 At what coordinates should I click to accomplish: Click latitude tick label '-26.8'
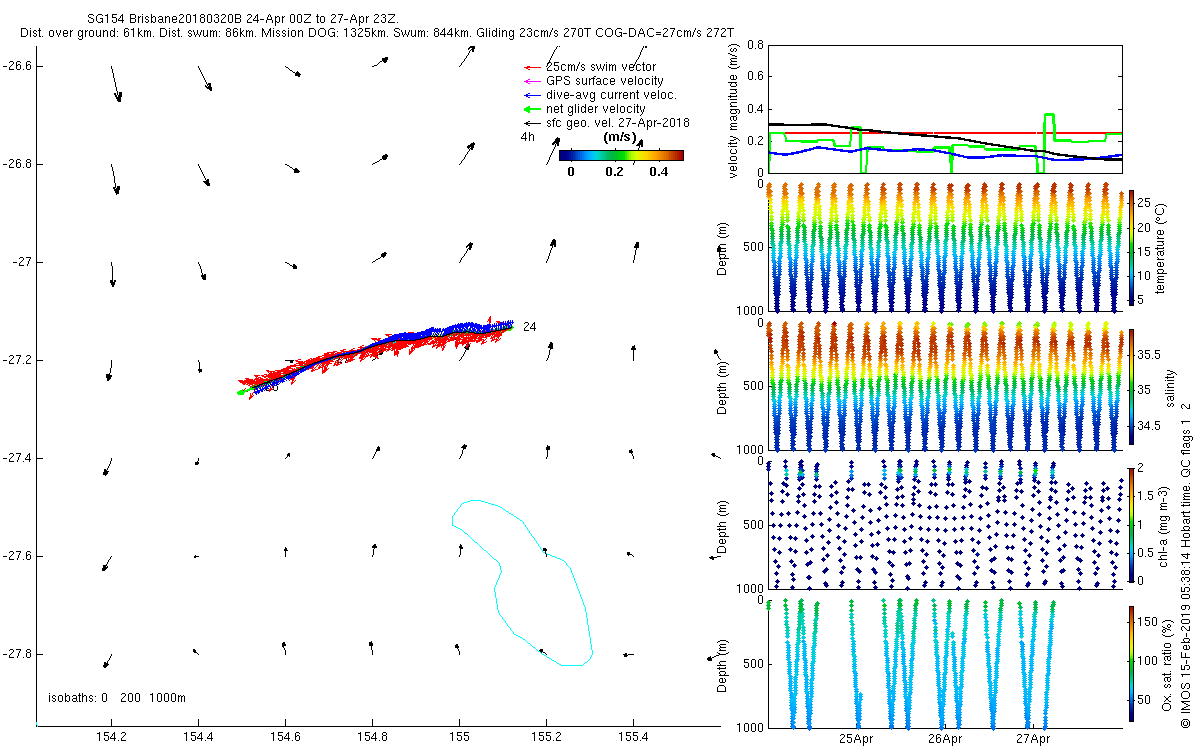[17, 164]
